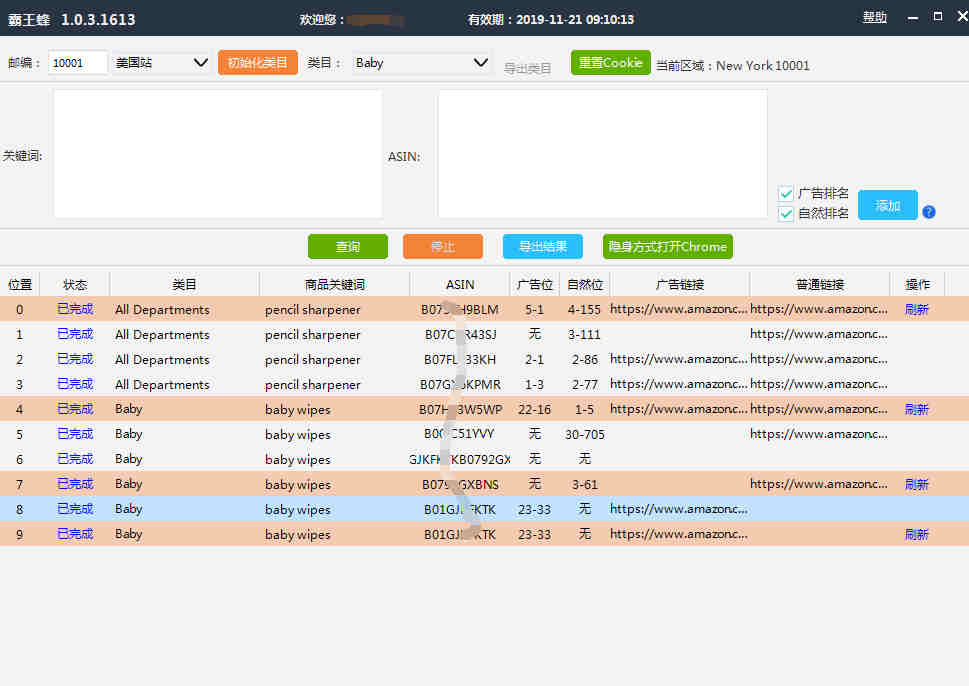
Task: Click inside the ASIN text area
Action: (603, 154)
